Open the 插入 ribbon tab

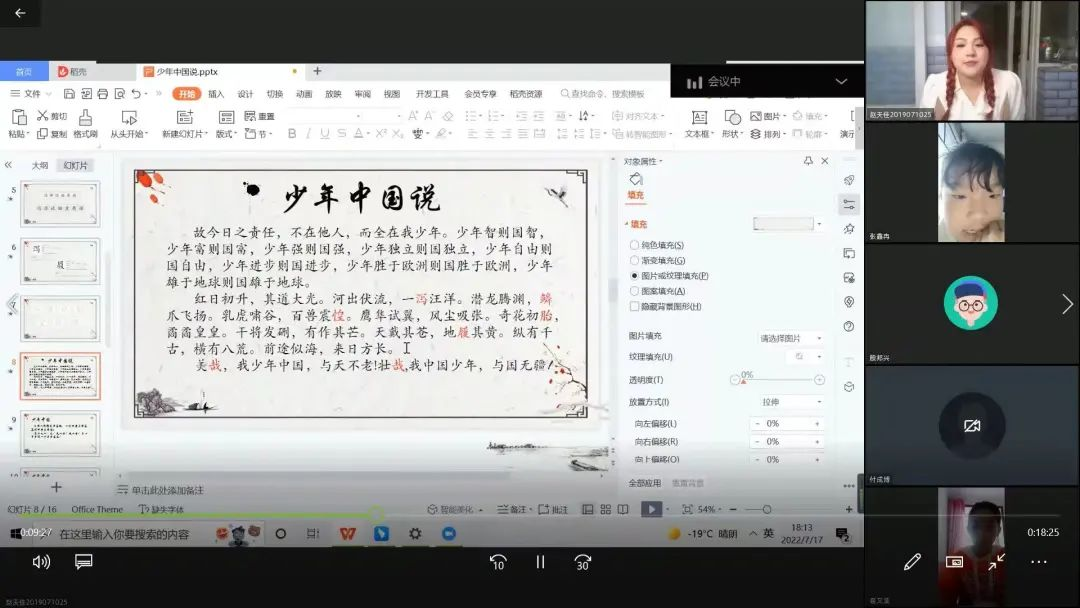tap(216, 94)
